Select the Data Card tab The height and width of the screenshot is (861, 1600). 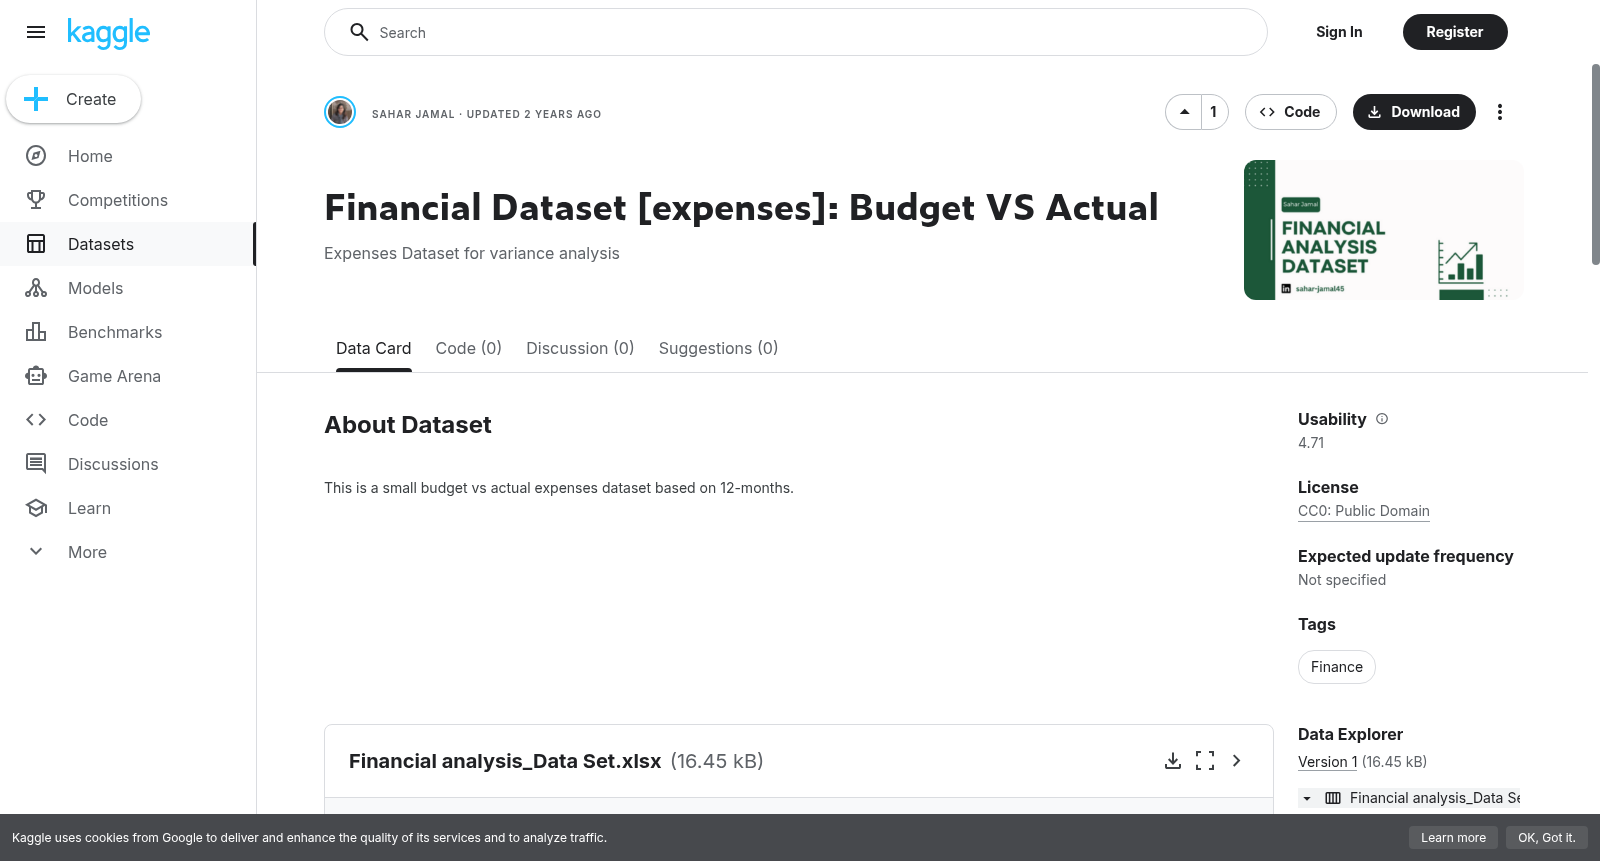click(374, 348)
